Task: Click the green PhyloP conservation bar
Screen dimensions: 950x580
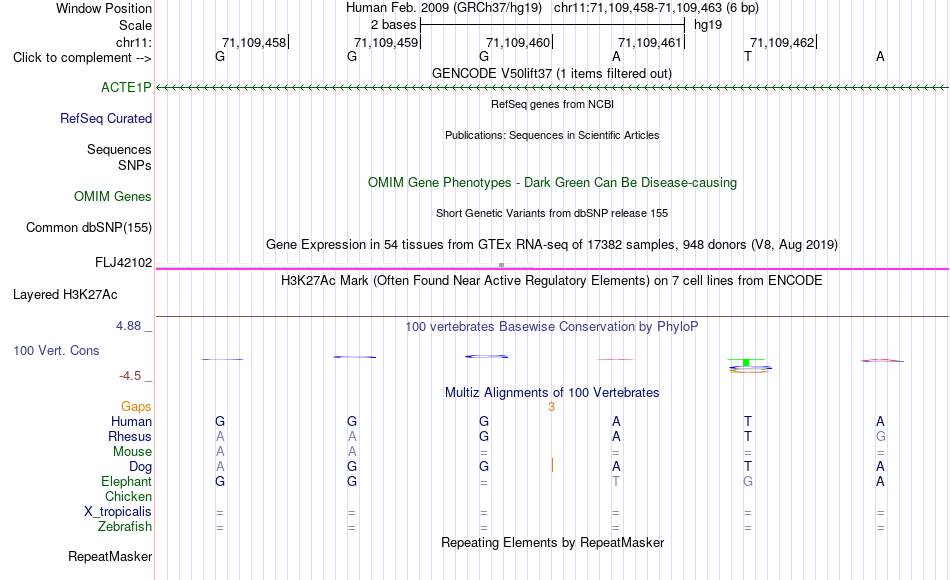Action: (x=746, y=362)
